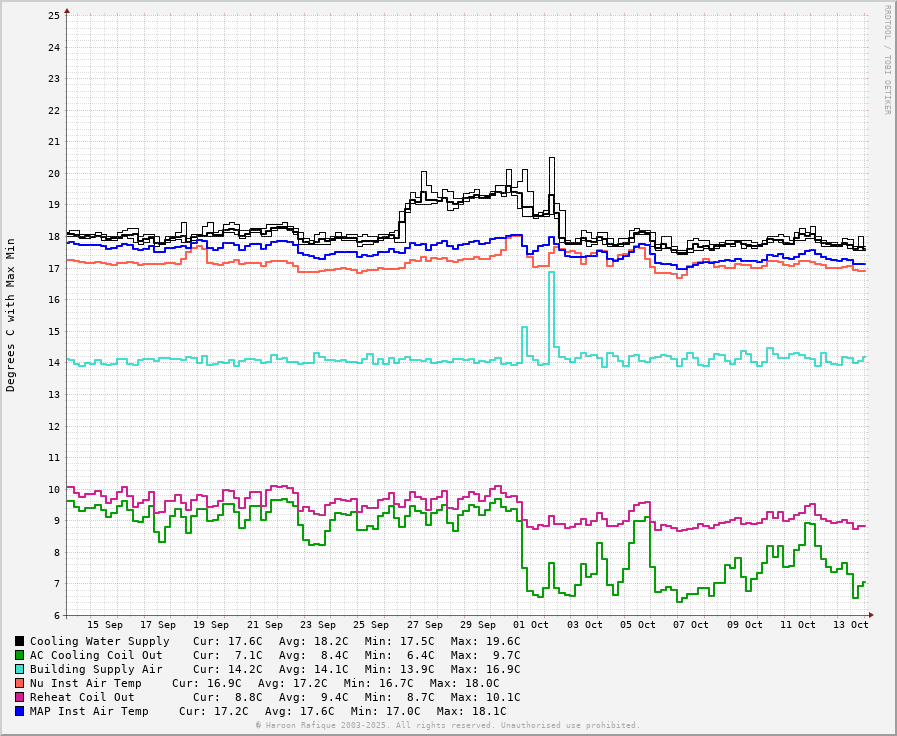
Task: Click the 07 Oct date on time axis
Action: coord(691,625)
